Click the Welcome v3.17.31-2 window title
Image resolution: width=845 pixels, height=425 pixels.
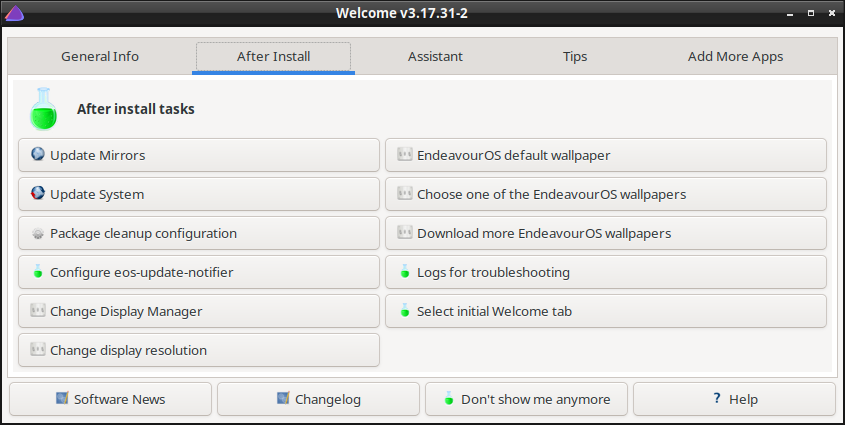401,13
